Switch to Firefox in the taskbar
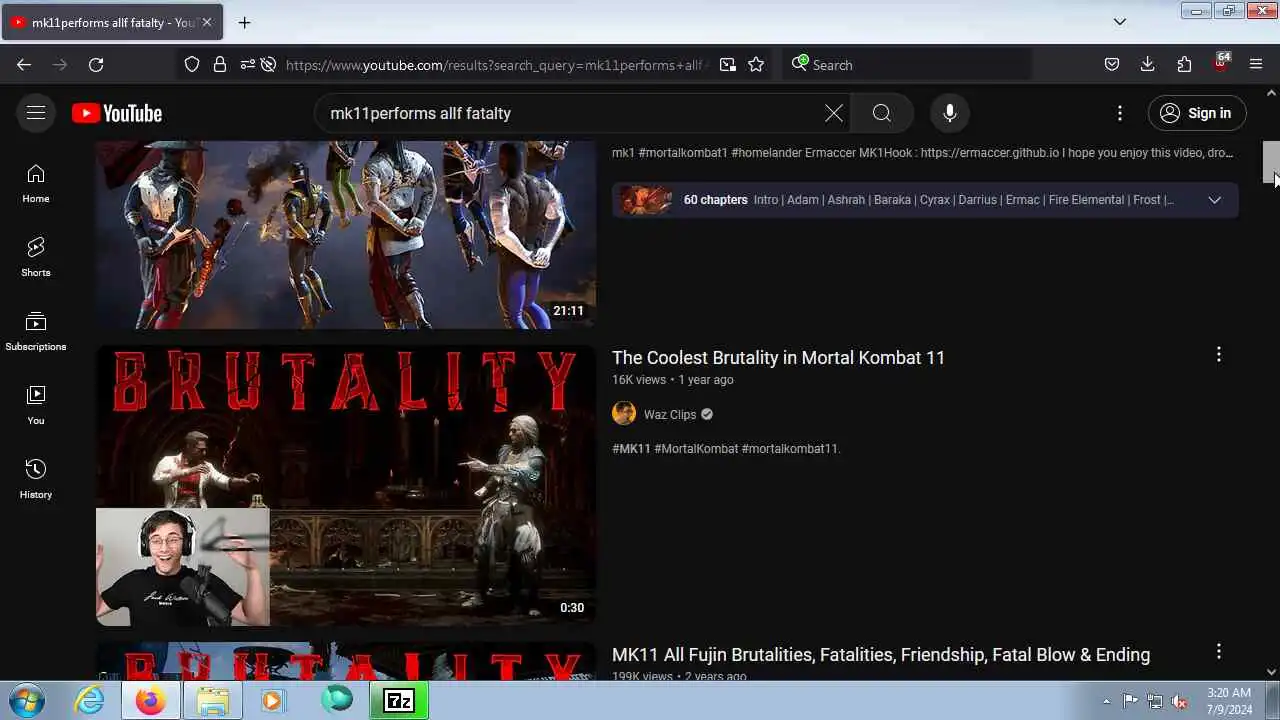Image resolution: width=1280 pixels, height=720 pixels. point(151,701)
